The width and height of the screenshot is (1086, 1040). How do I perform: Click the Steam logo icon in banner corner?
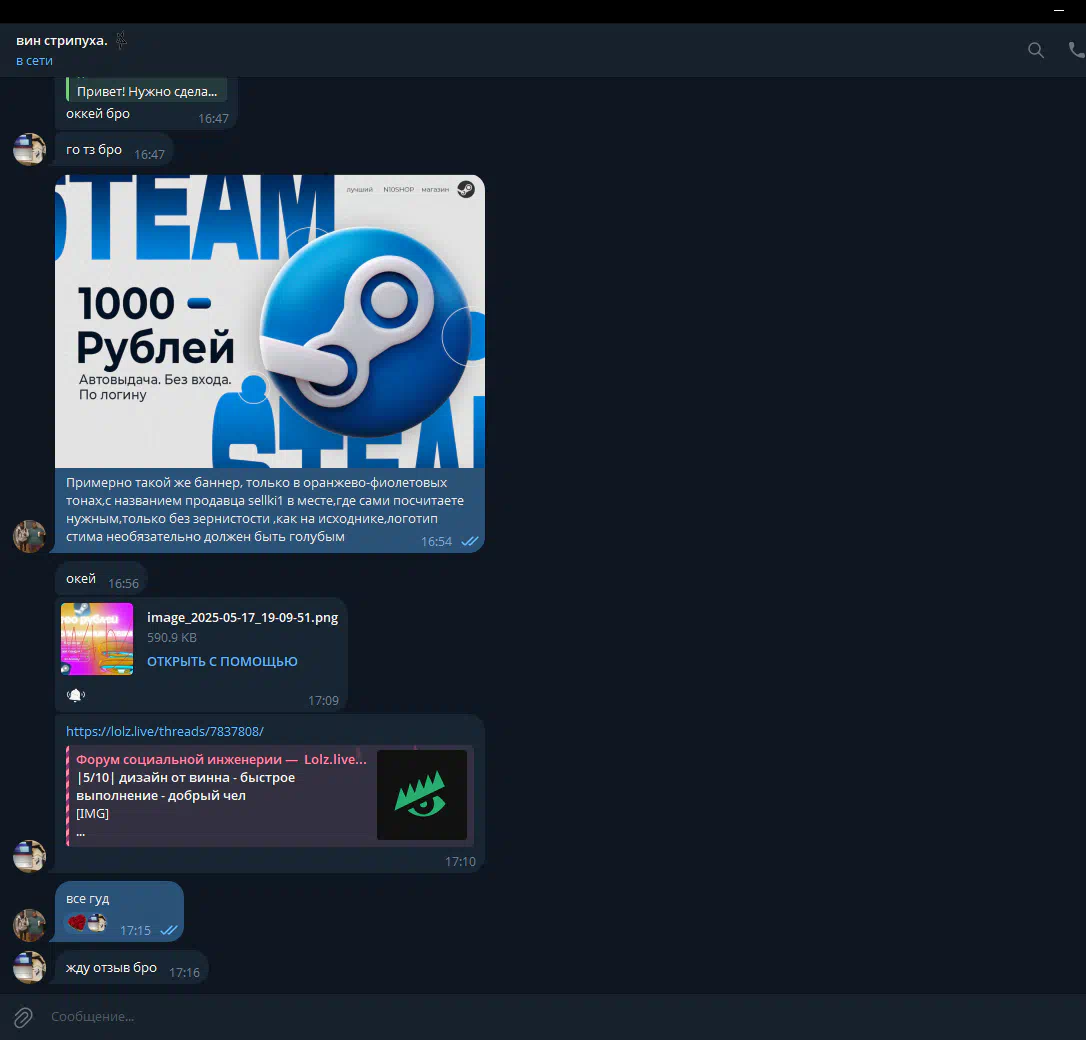click(x=466, y=189)
